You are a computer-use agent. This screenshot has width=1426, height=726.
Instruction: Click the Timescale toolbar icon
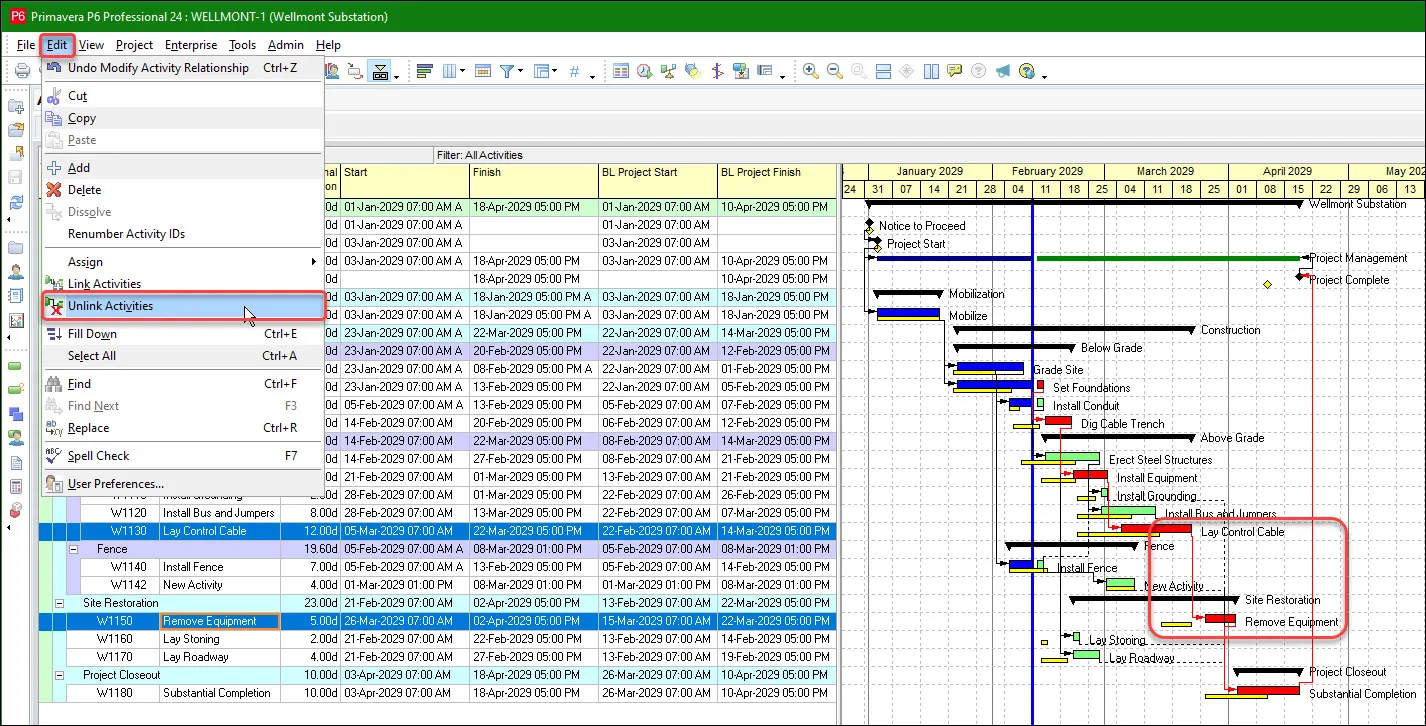point(482,71)
